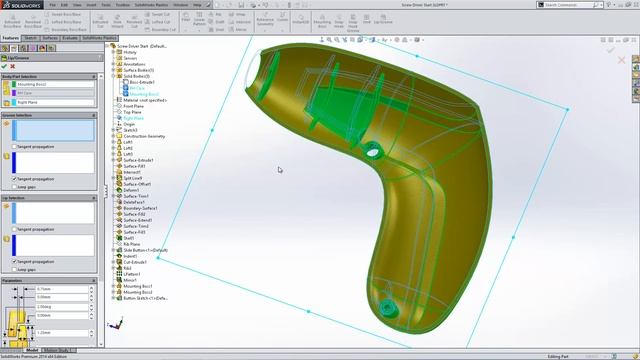Click the Search Commands box

[x=569, y=5]
